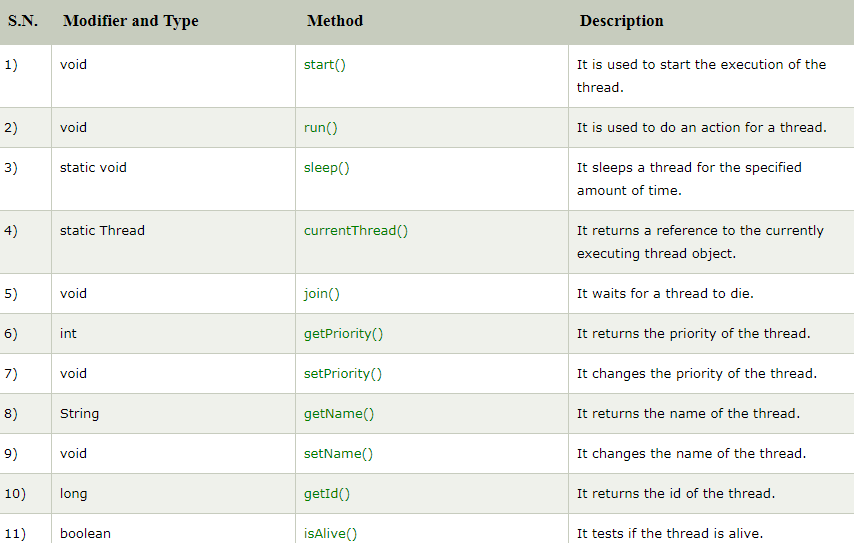Click serial number '11)'

click(x=15, y=534)
